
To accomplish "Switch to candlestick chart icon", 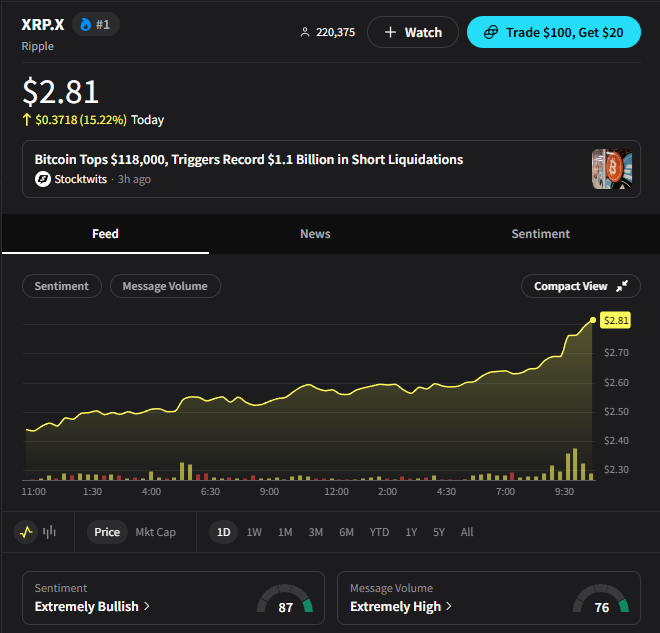I will tap(49, 532).
